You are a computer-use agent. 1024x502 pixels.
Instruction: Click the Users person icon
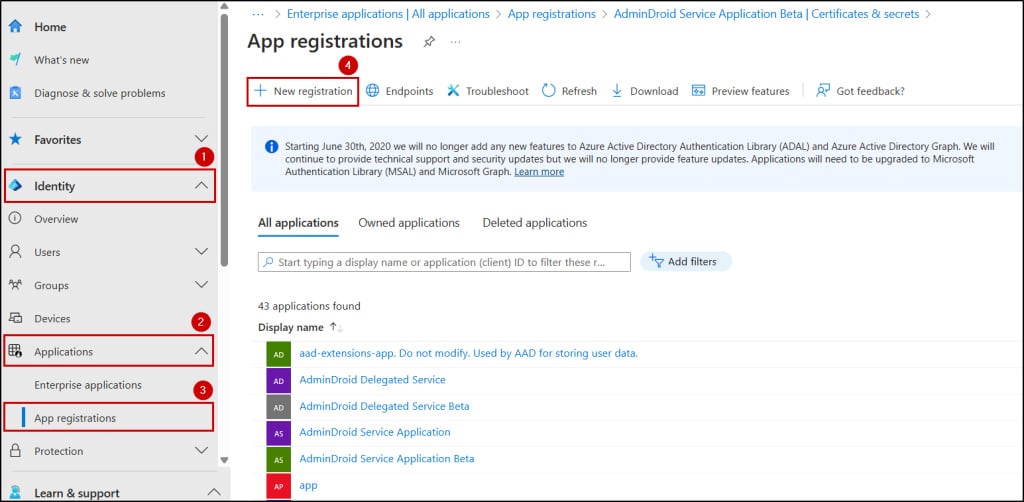15,252
